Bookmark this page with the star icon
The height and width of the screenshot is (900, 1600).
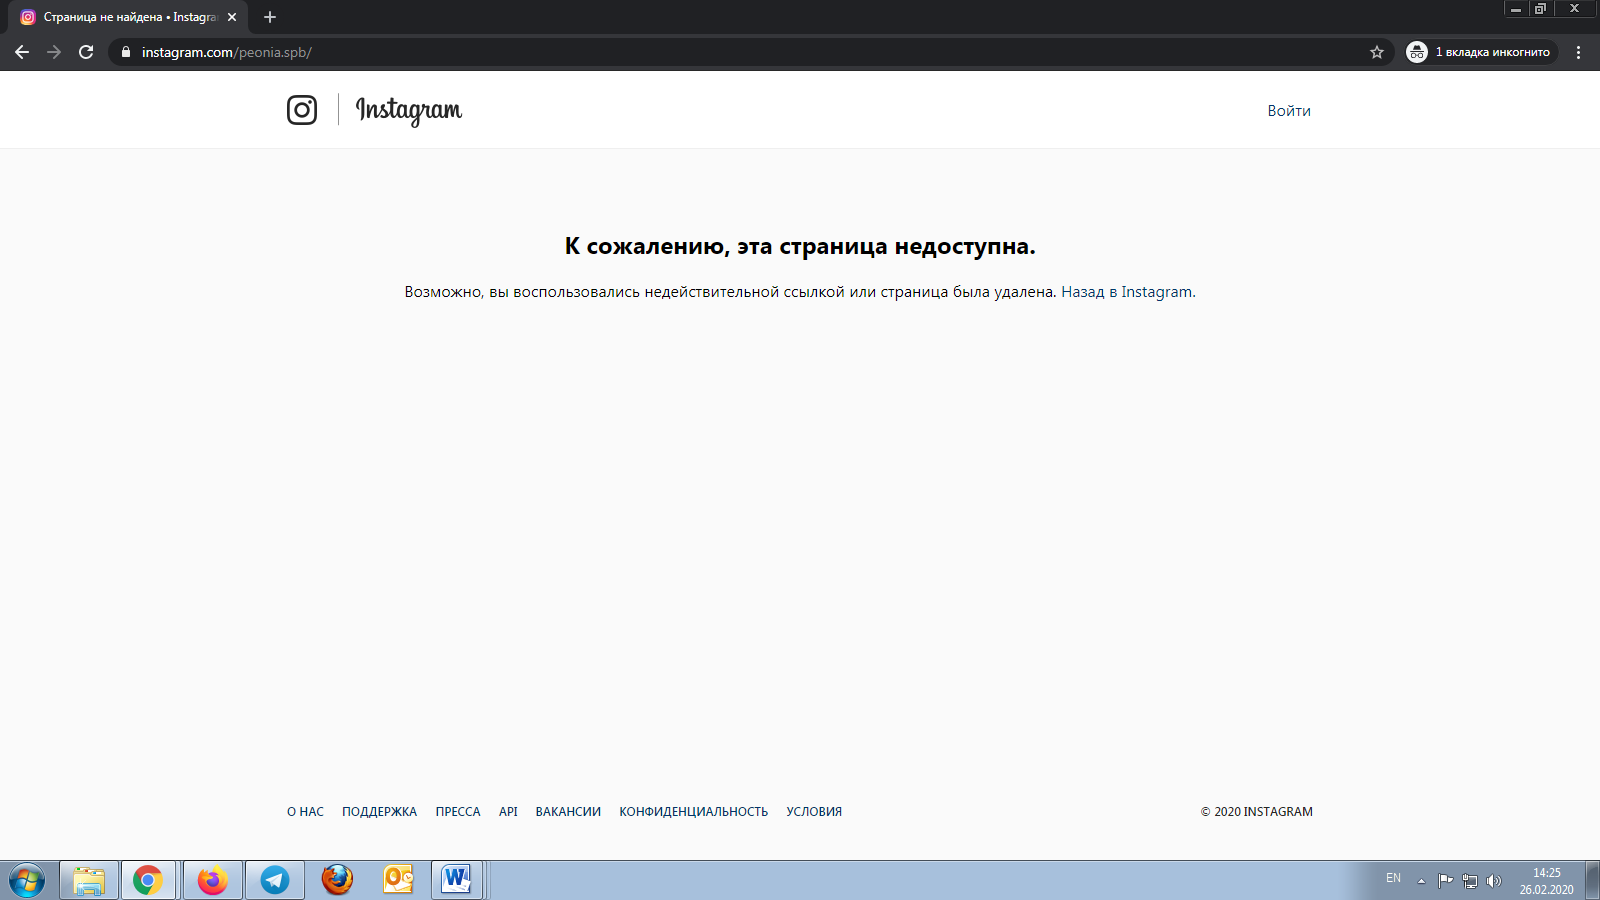pos(1377,52)
